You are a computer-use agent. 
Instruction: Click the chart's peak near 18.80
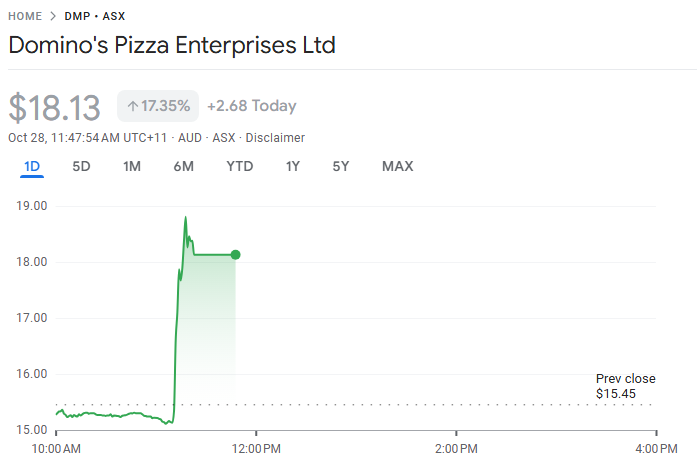[x=185, y=218]
